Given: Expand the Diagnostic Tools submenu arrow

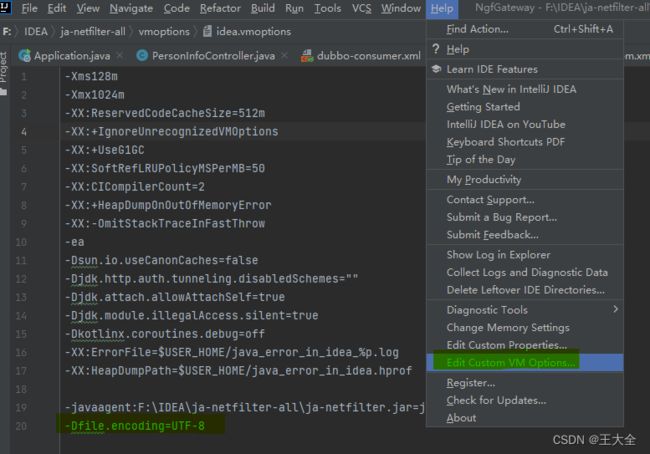Looking at the screenshot, I should tap(616, 309).
